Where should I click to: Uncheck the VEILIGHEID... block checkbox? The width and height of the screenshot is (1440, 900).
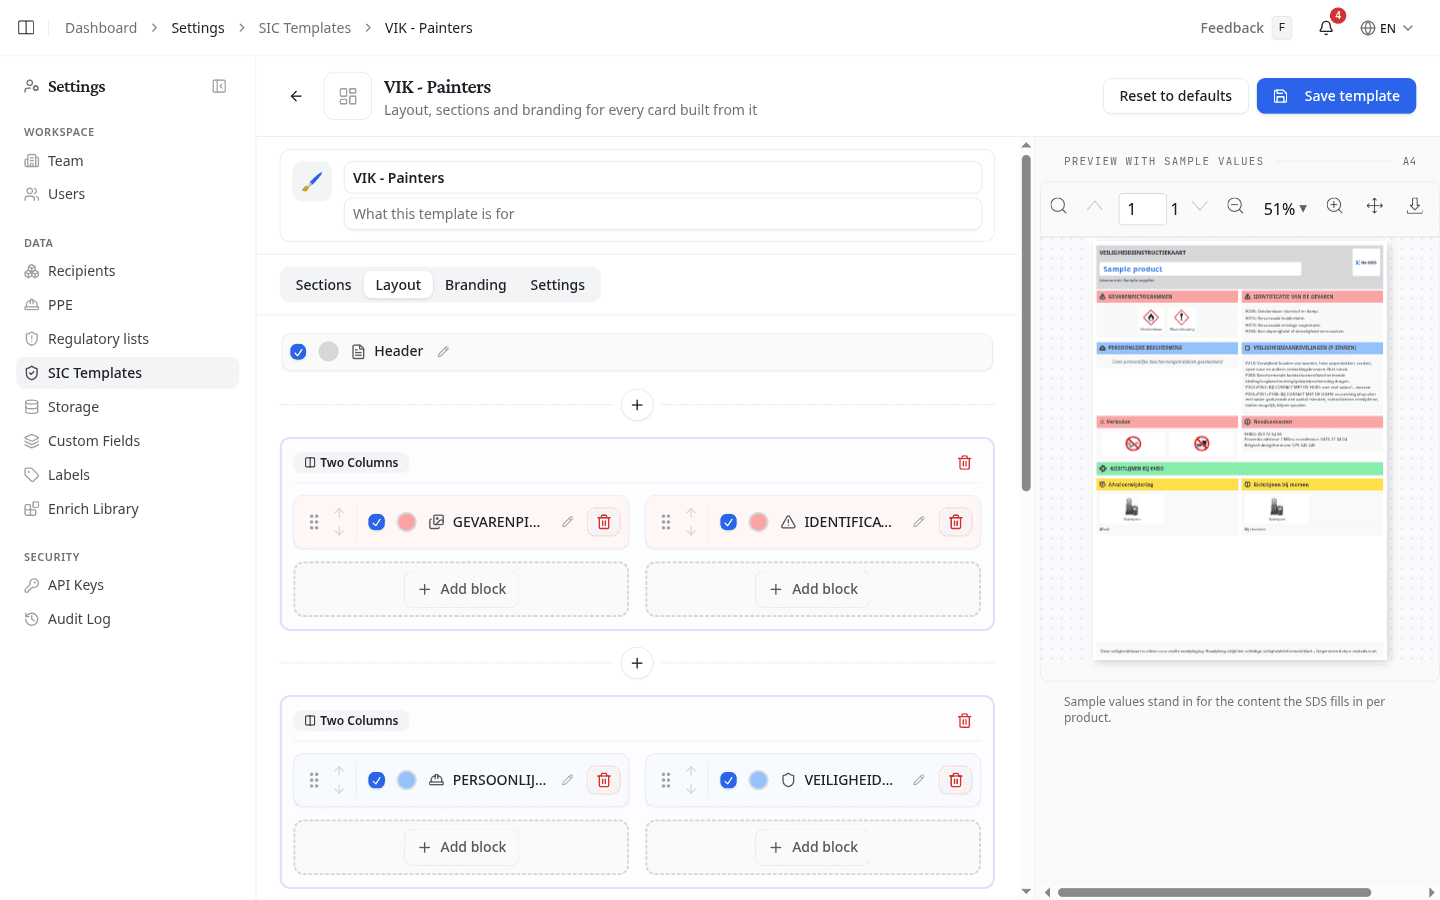pos(729,780)
